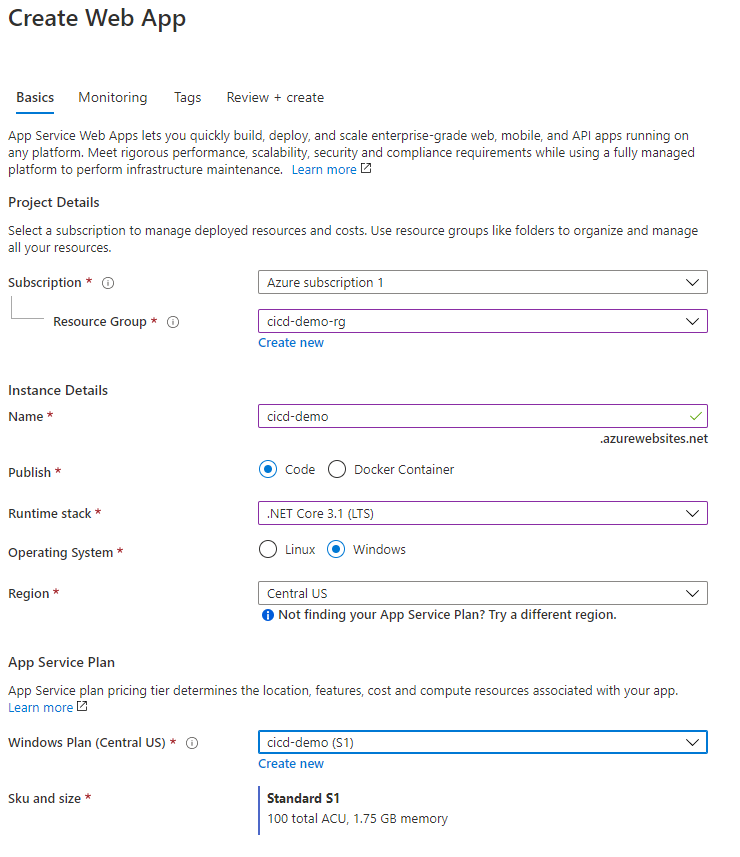This screenshot has width=740, height=857.
Task: Click the Resource Group info icon
Action: tap(173, 322)
